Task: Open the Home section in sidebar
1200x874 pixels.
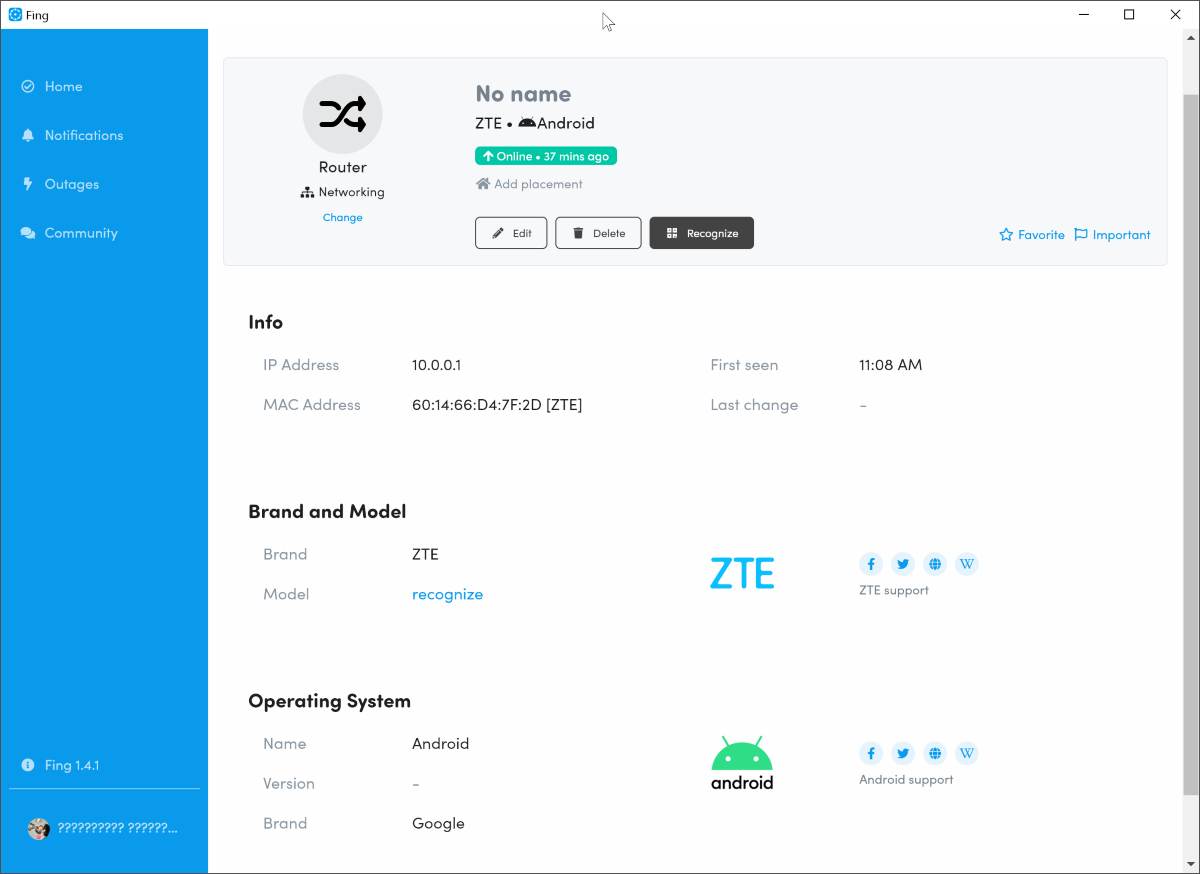Action: tap(63, 87)
